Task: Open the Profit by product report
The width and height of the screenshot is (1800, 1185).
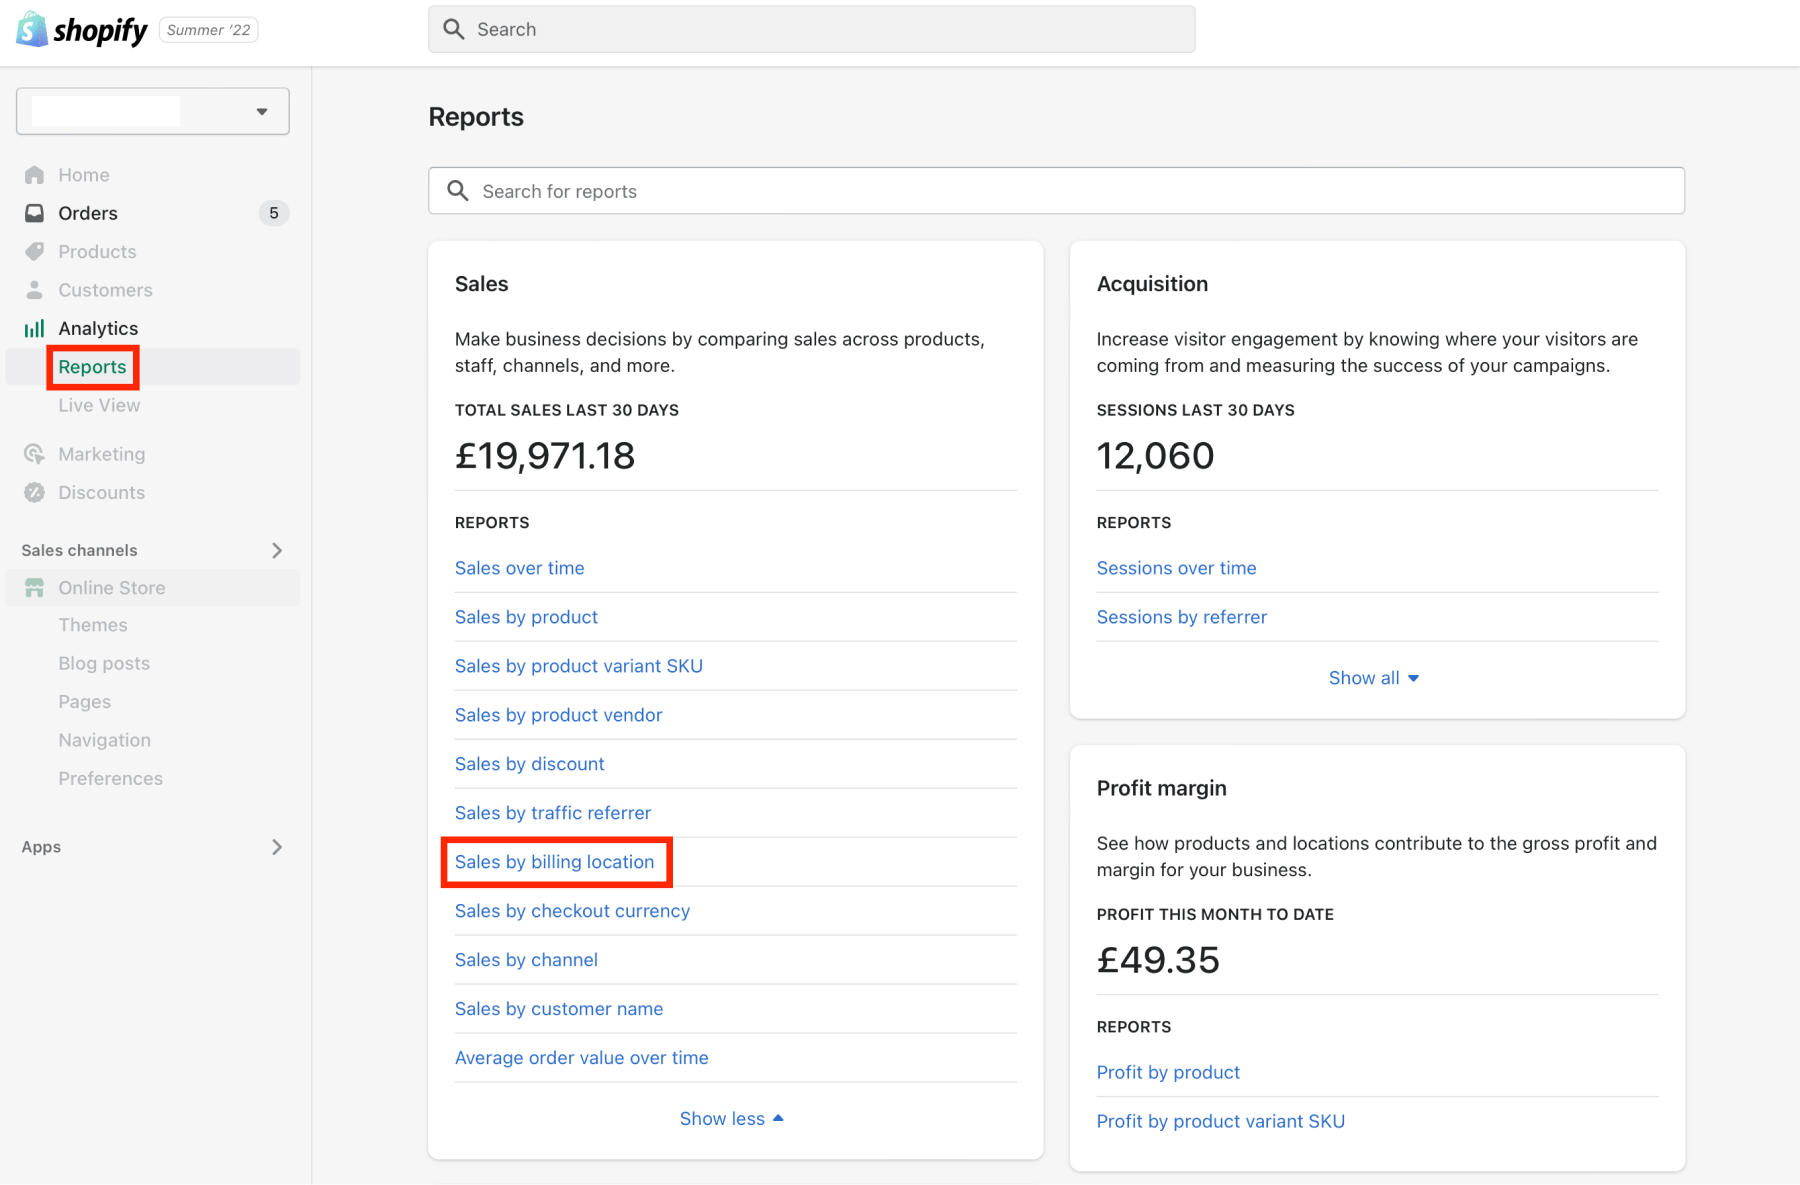Action: [1168, 1072]
